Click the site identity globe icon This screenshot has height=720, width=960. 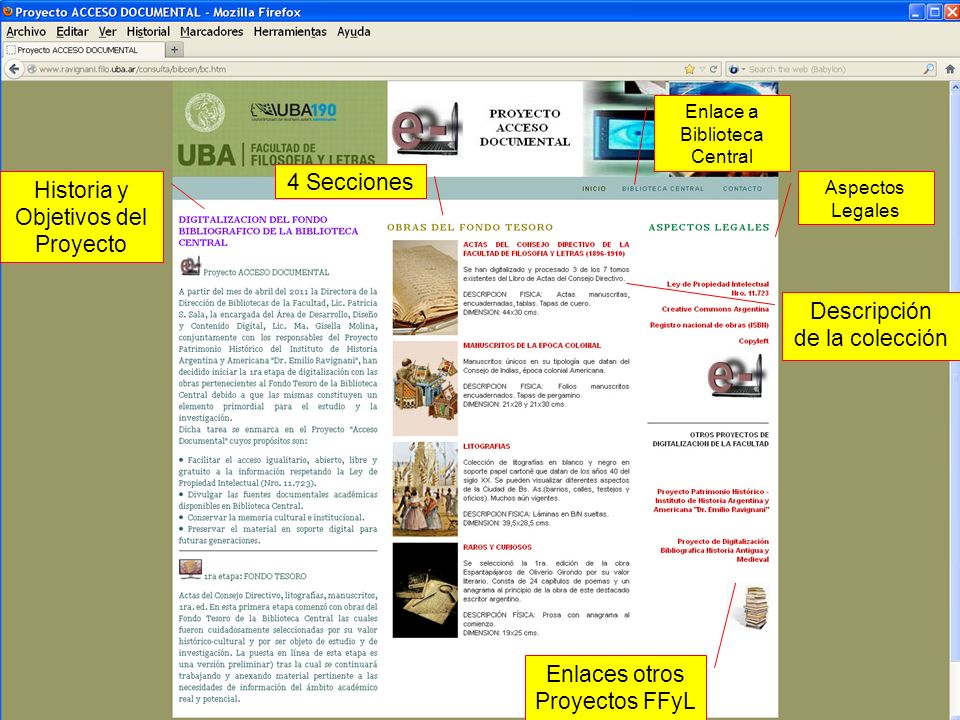pyautogui.click(x=32, y=69)
